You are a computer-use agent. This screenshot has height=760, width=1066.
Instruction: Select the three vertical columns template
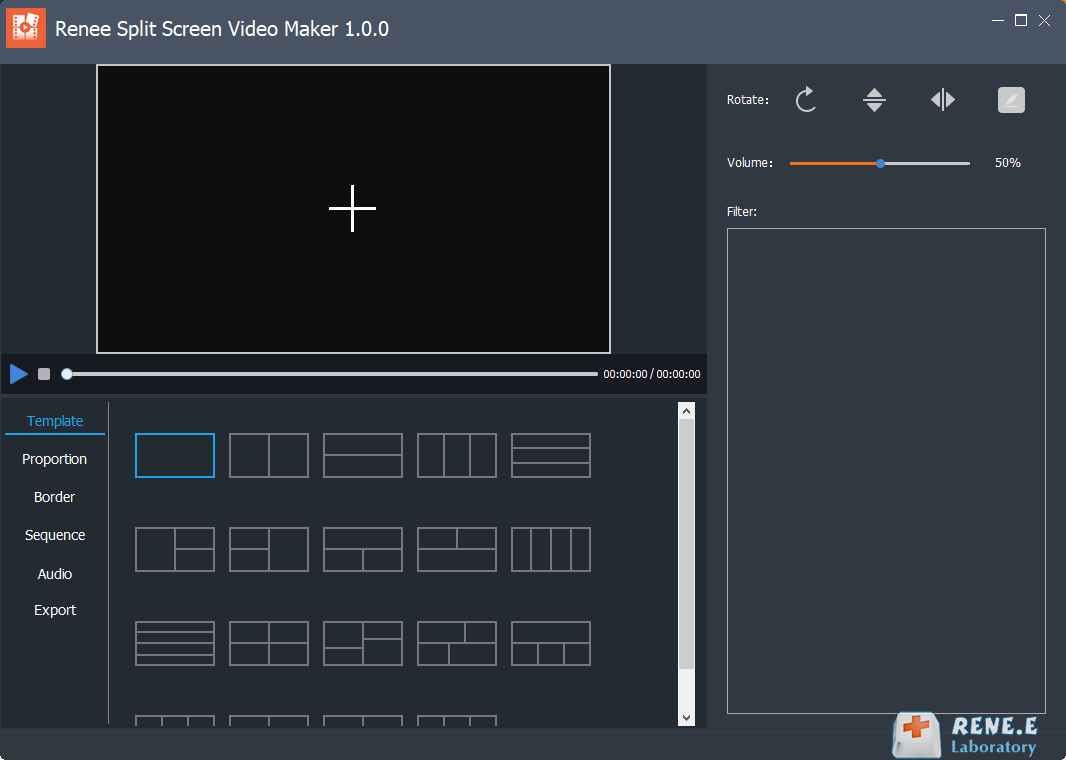click(457, 455)
